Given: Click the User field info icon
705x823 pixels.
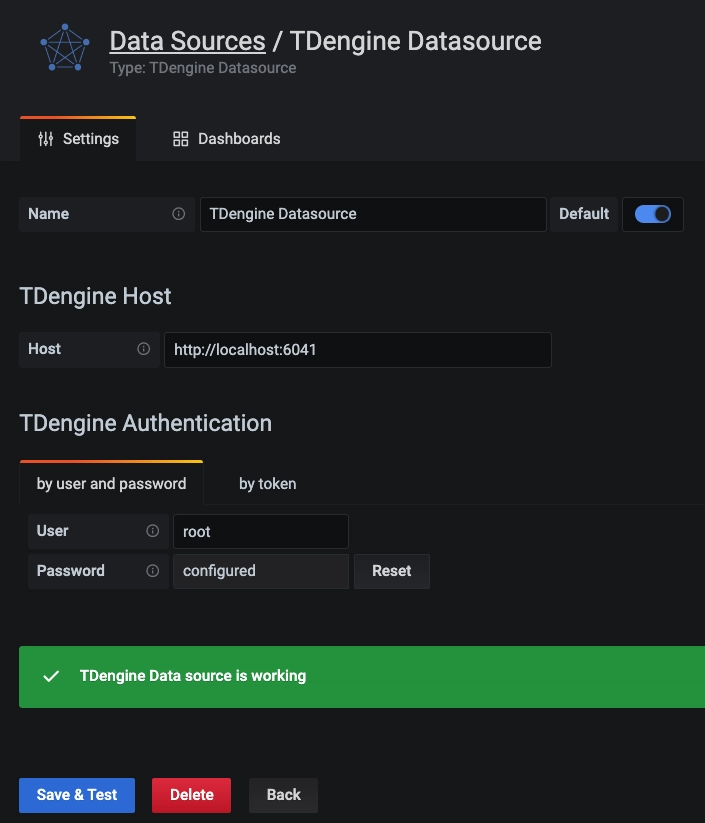Looking at the screenshot, I should (153, 531).
